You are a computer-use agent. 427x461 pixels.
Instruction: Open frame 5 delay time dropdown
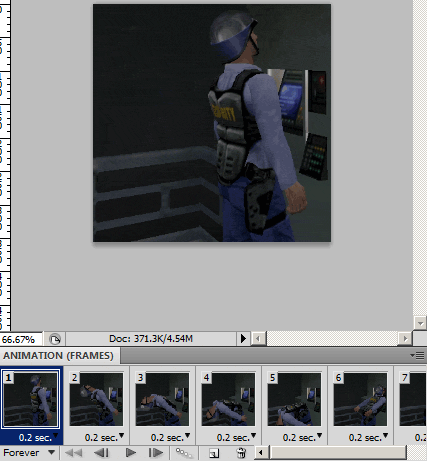point(302,437)
